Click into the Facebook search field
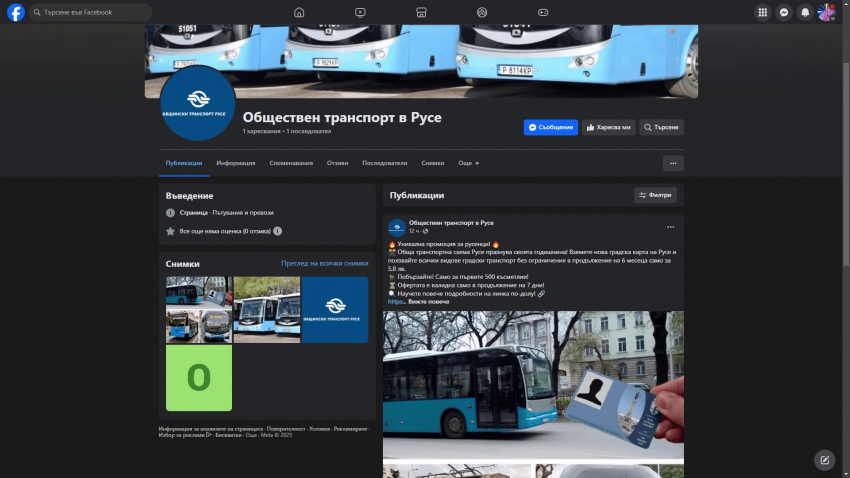 click(90, 12)
